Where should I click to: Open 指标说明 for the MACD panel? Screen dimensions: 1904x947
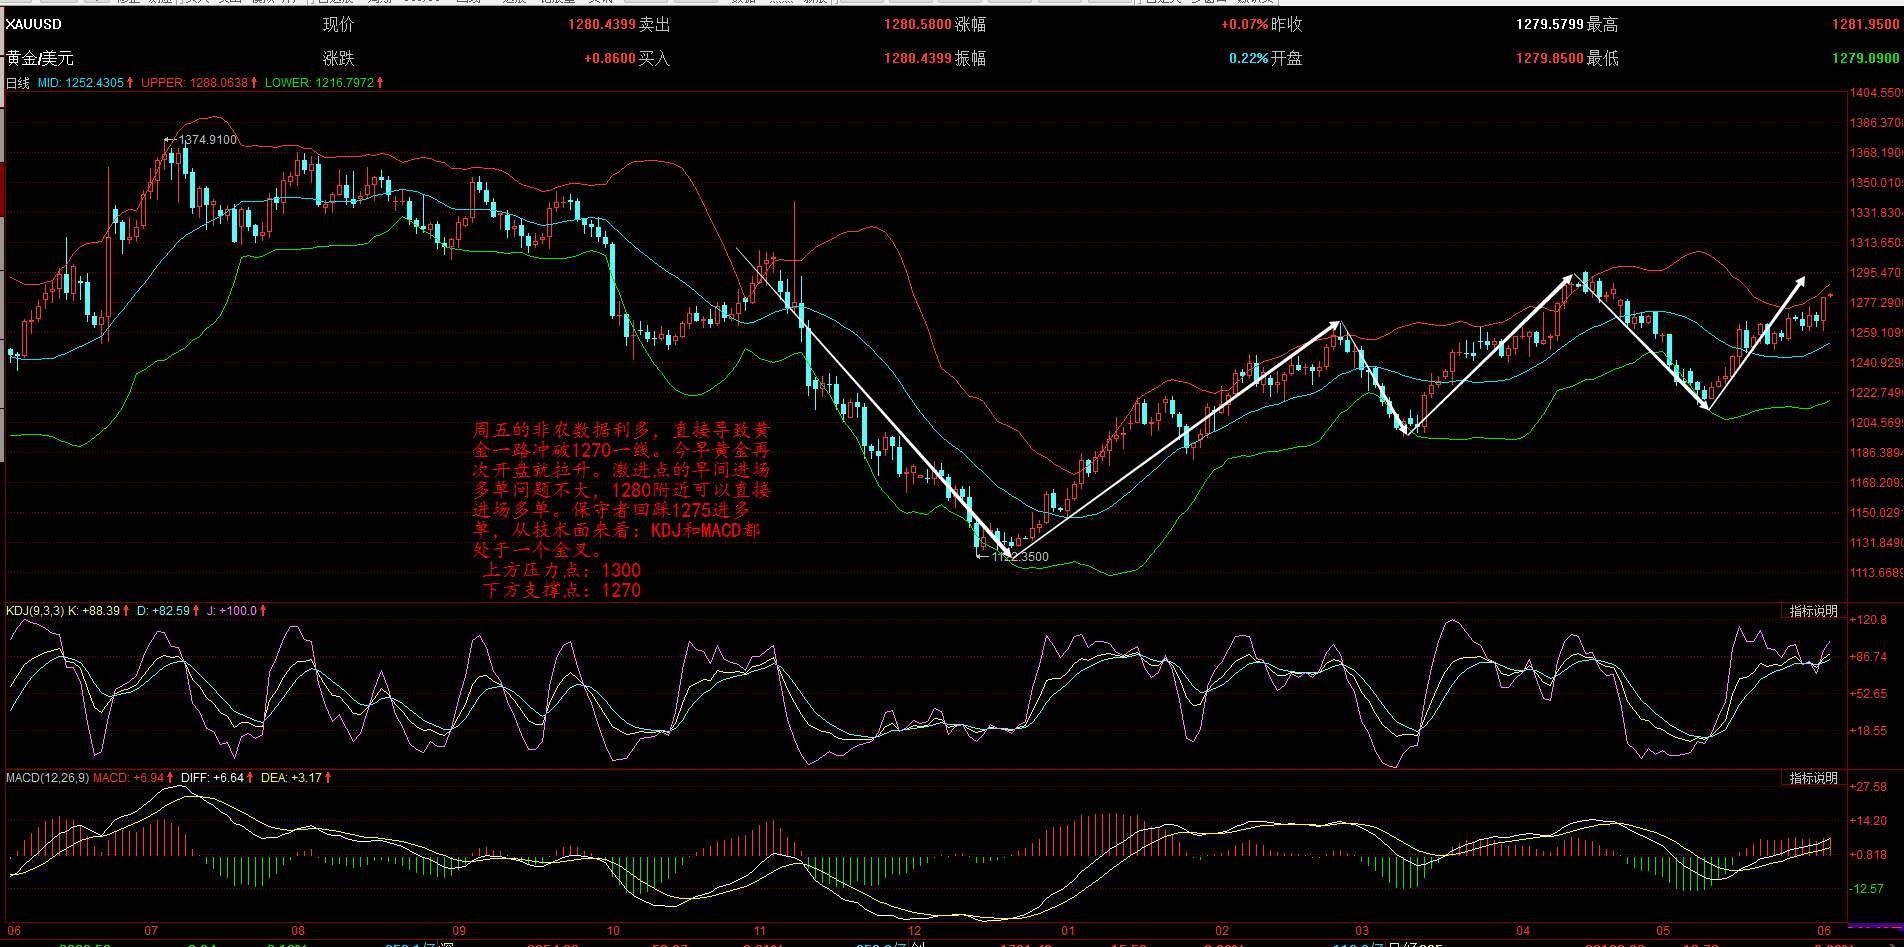(x=1813, y=778)
